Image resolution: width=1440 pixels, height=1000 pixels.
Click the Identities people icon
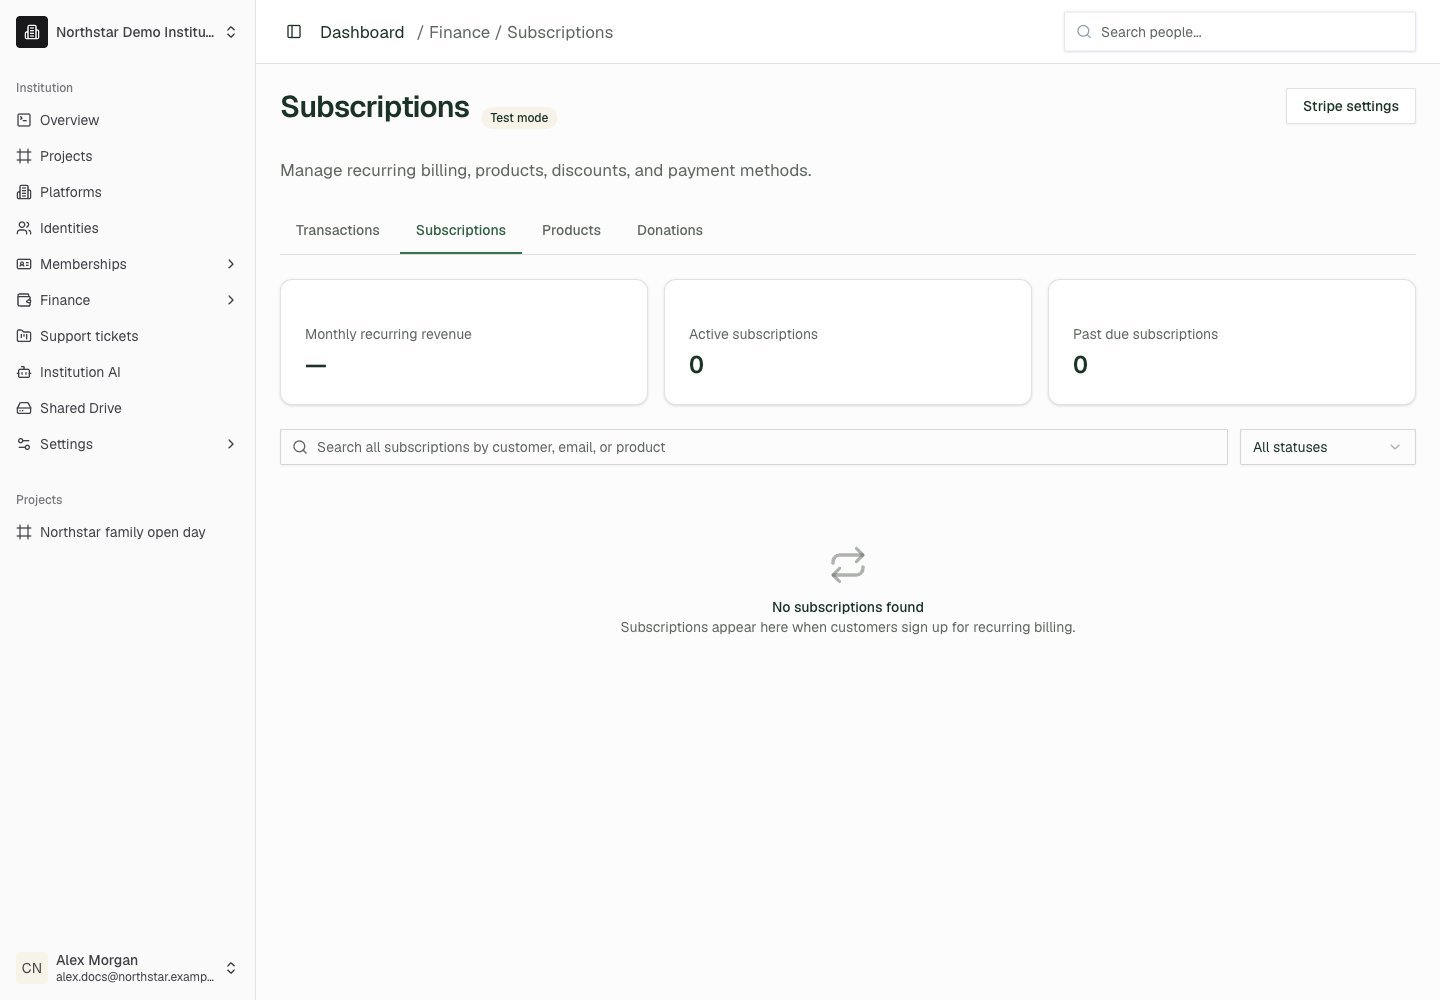(x=24, y=228)
